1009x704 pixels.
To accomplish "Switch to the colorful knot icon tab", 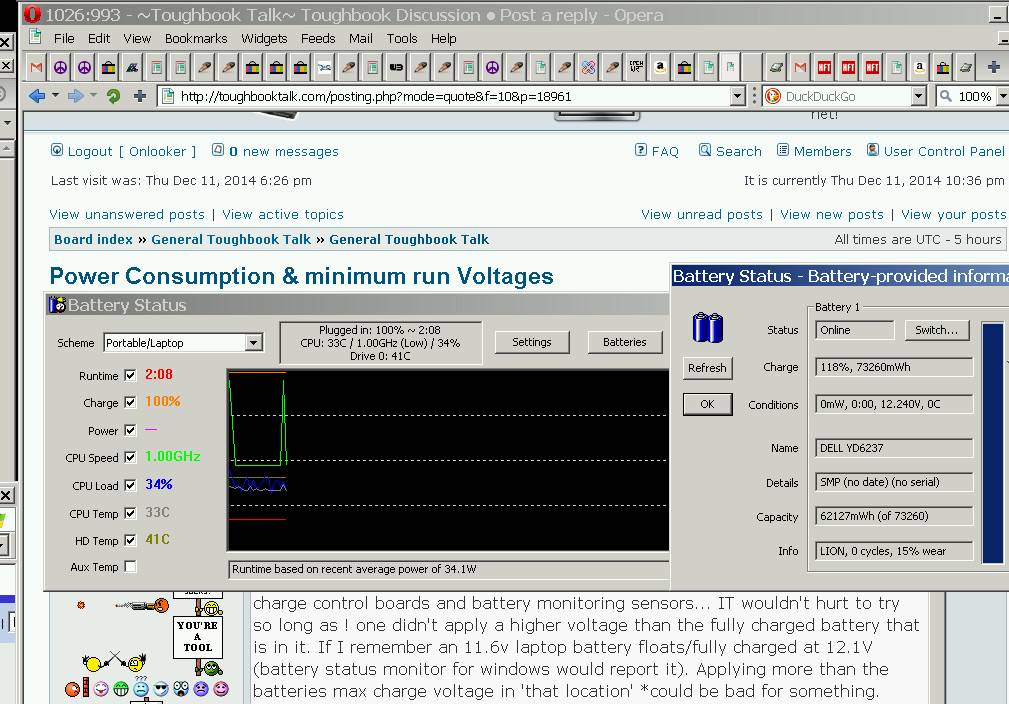I will click(588, 67).
